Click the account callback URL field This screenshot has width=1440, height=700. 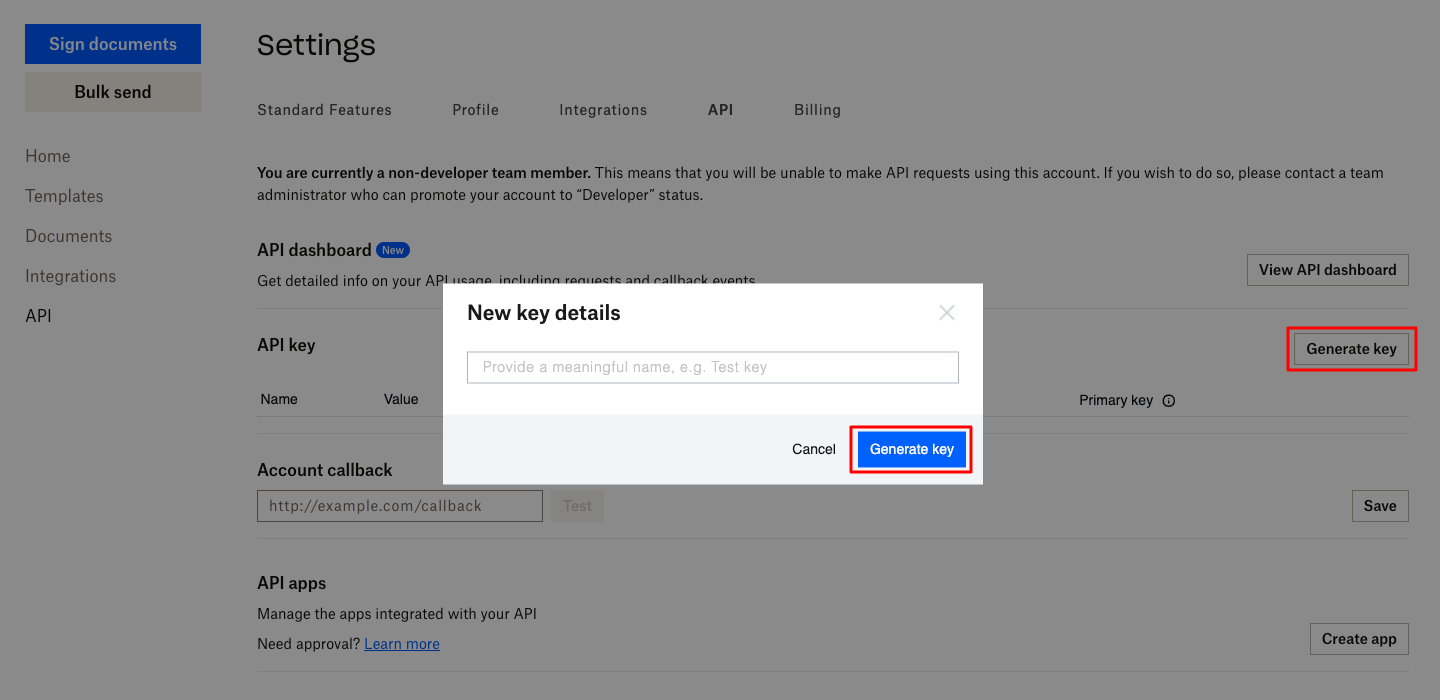click(x=399, y=505)
